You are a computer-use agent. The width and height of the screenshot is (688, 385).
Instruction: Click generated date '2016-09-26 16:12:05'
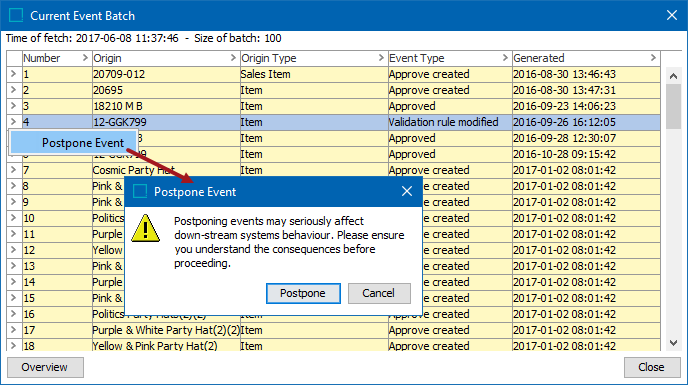[586, 122]
